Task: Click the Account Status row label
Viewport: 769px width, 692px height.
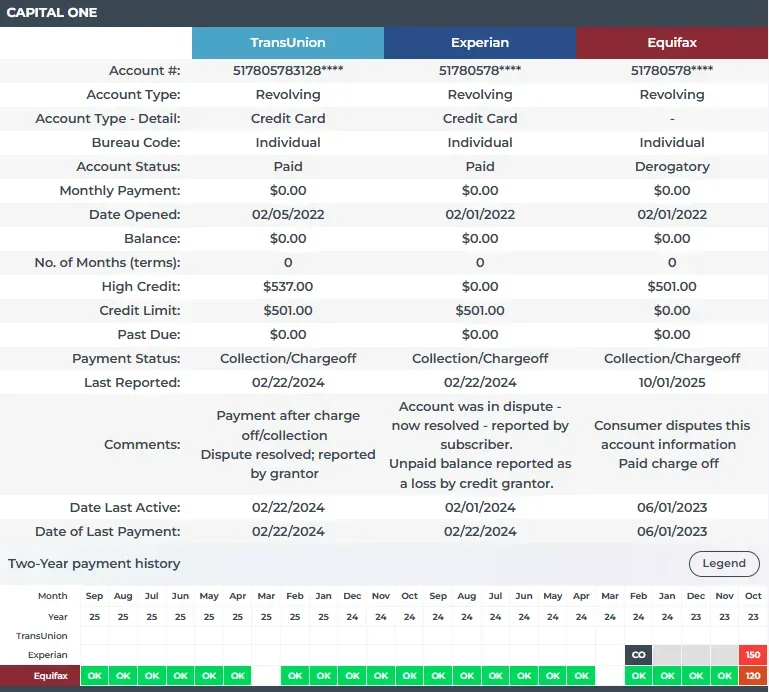Action: pos(128,167)
